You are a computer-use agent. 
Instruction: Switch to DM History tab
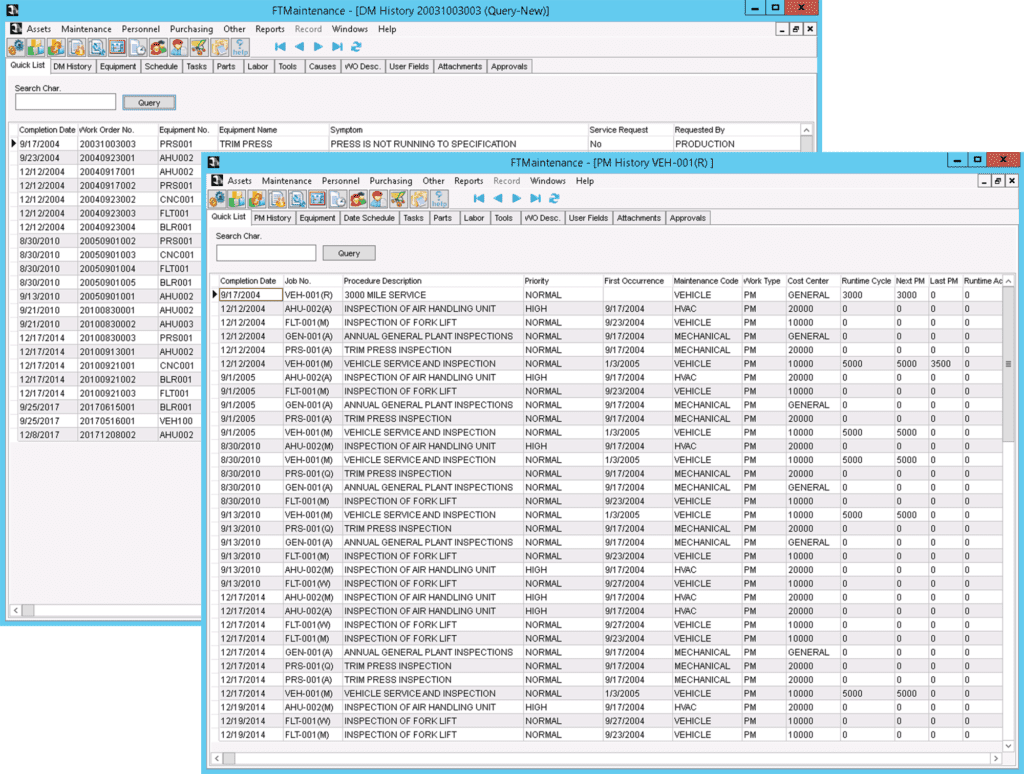(x=72, y=67)
